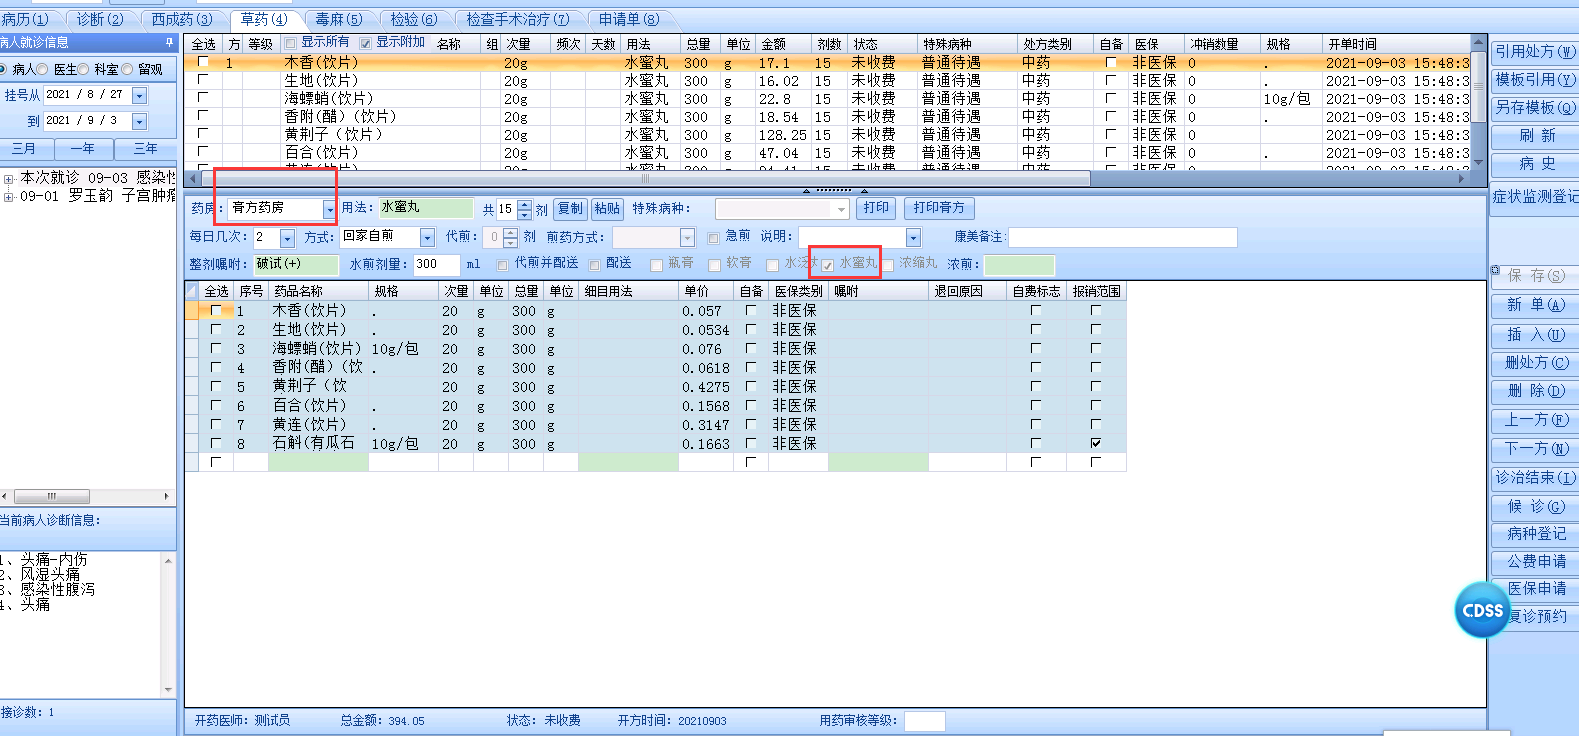Switch to the 申请单(8) tab
The width and height of the screenshot is (1579, 736).
point(629,19)
